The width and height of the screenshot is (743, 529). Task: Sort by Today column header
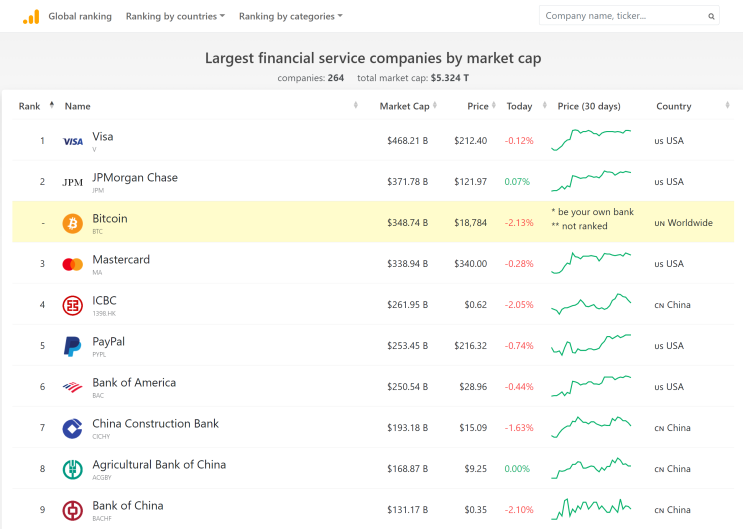pos(526,106)
